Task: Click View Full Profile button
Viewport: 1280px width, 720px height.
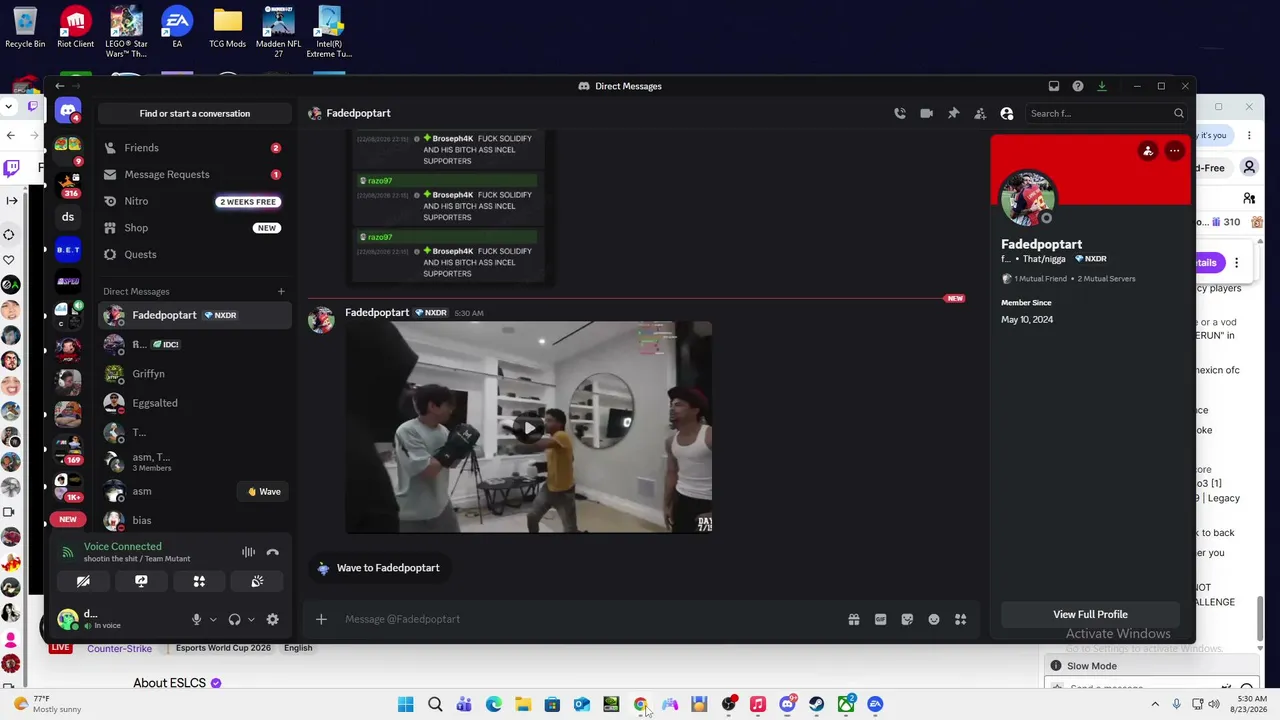Action: click(1090, 614)
